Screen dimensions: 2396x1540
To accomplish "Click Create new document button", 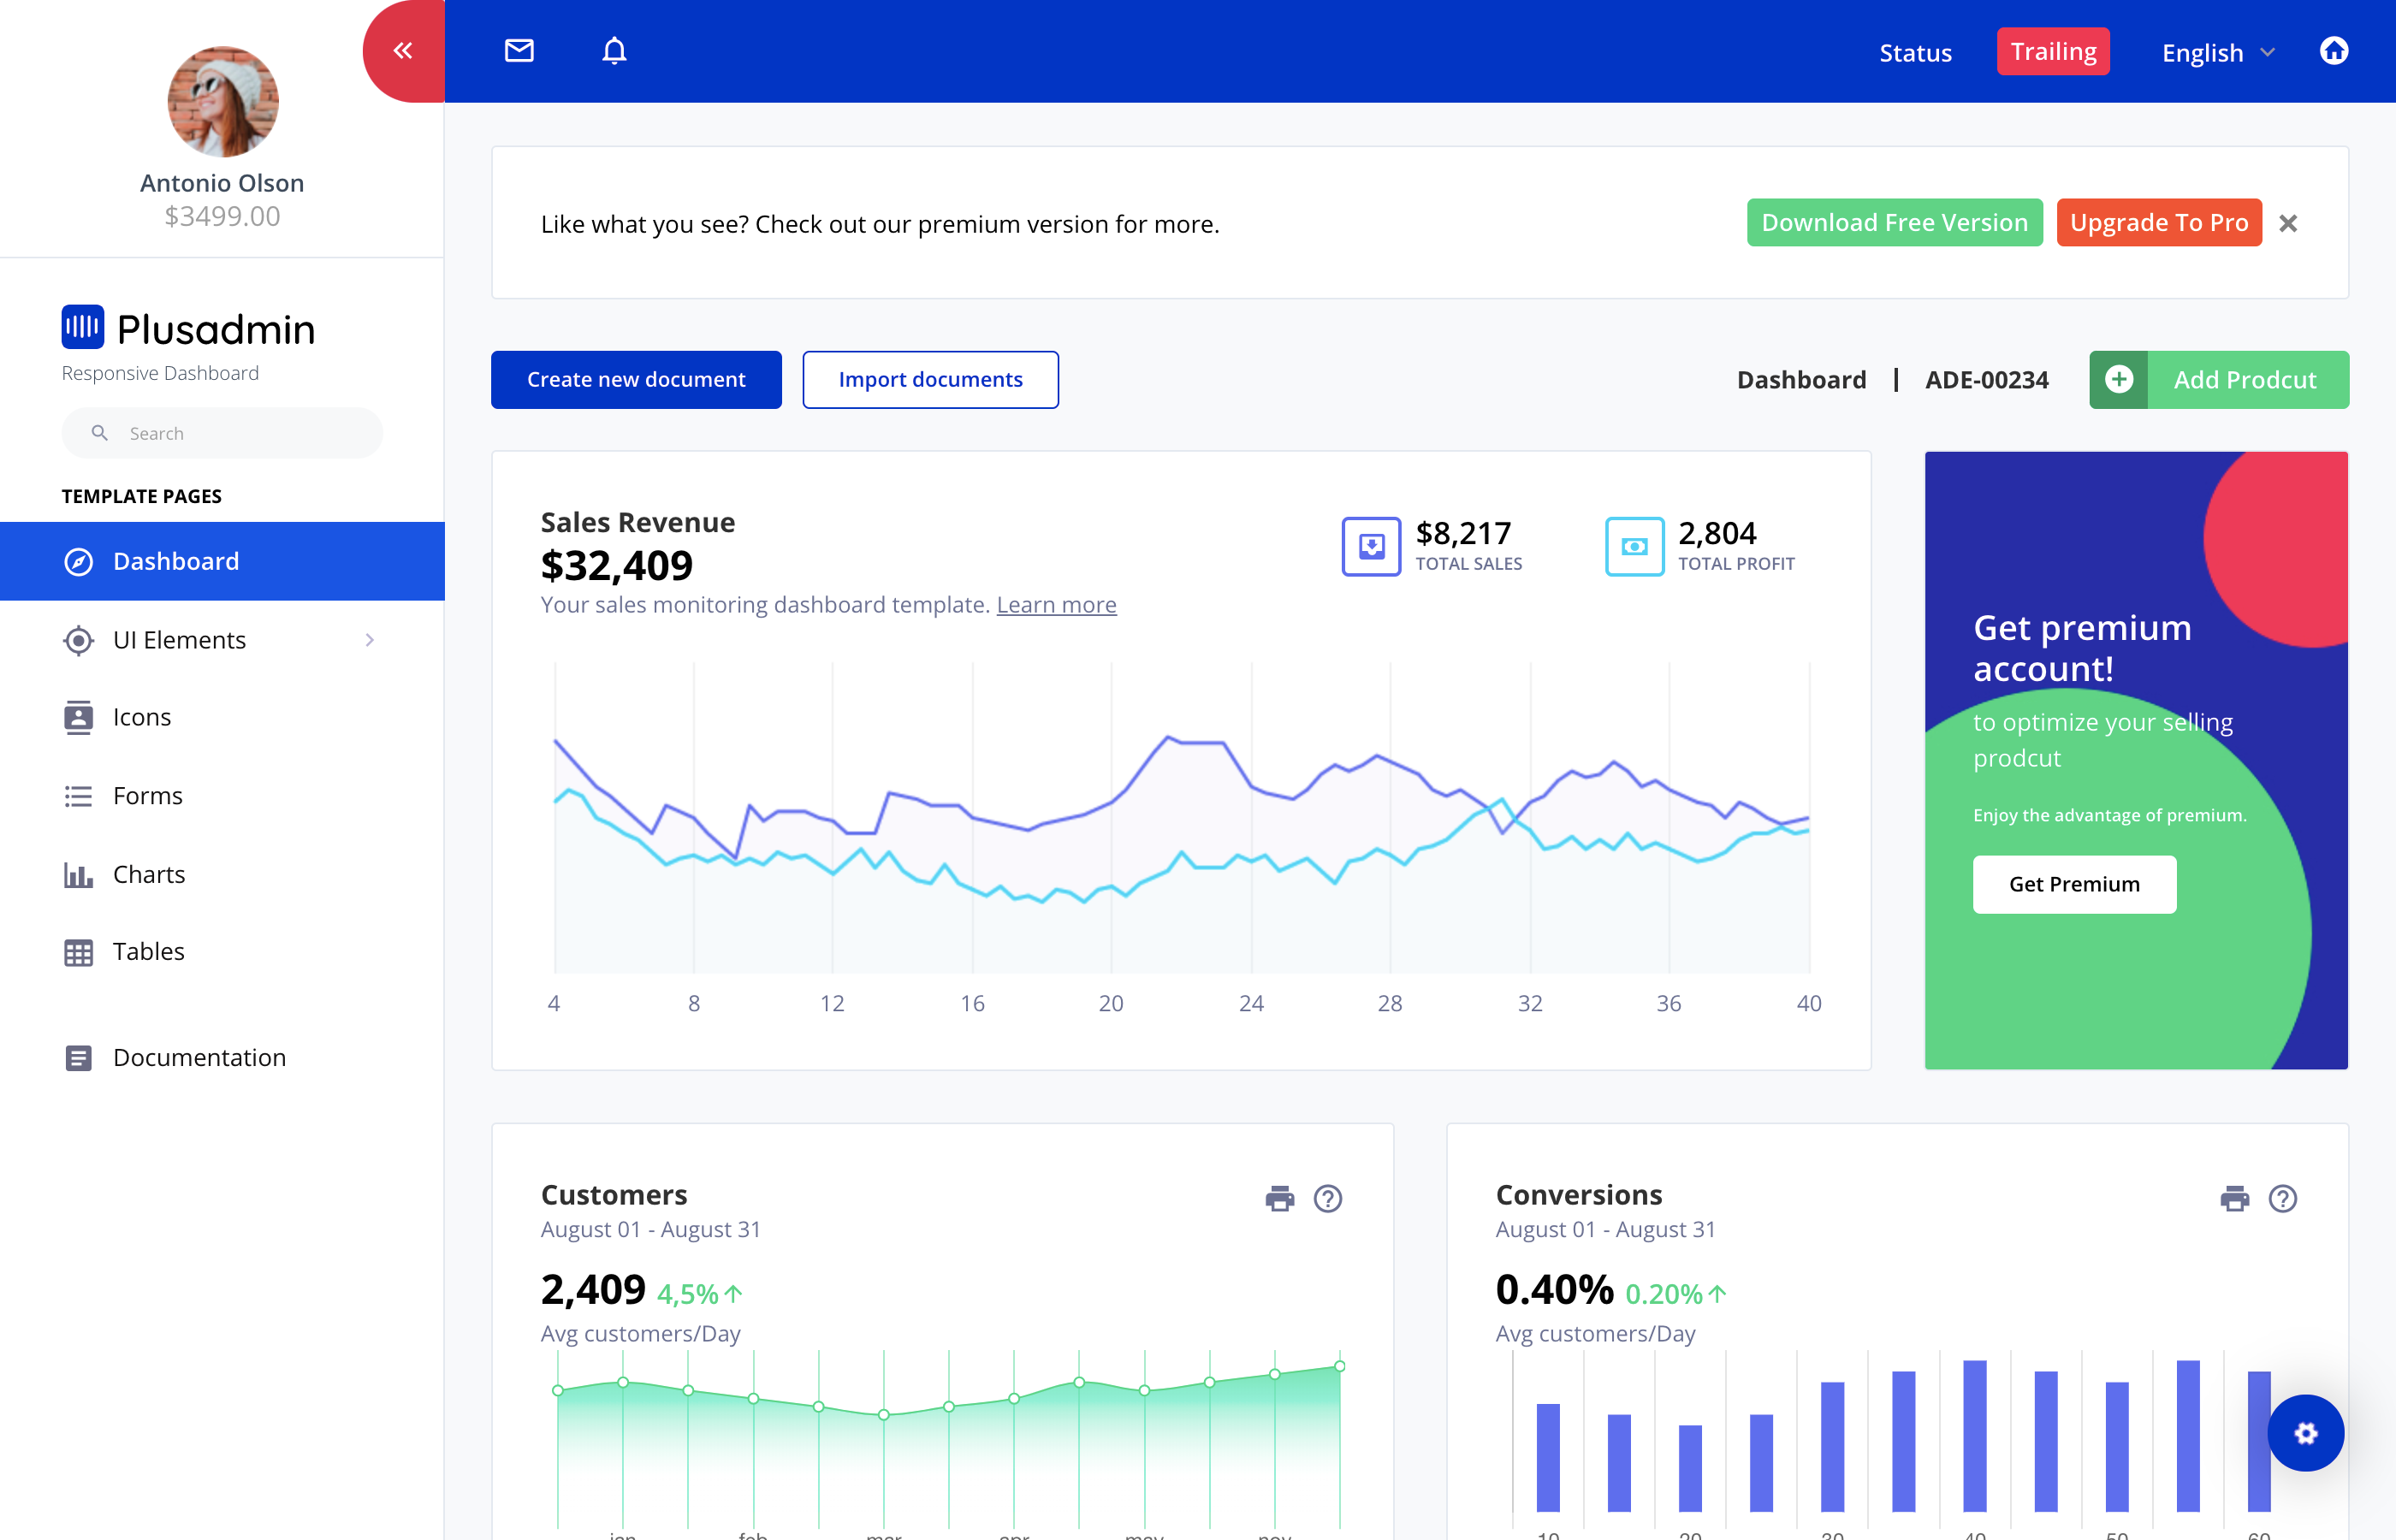I will [636, 379].
